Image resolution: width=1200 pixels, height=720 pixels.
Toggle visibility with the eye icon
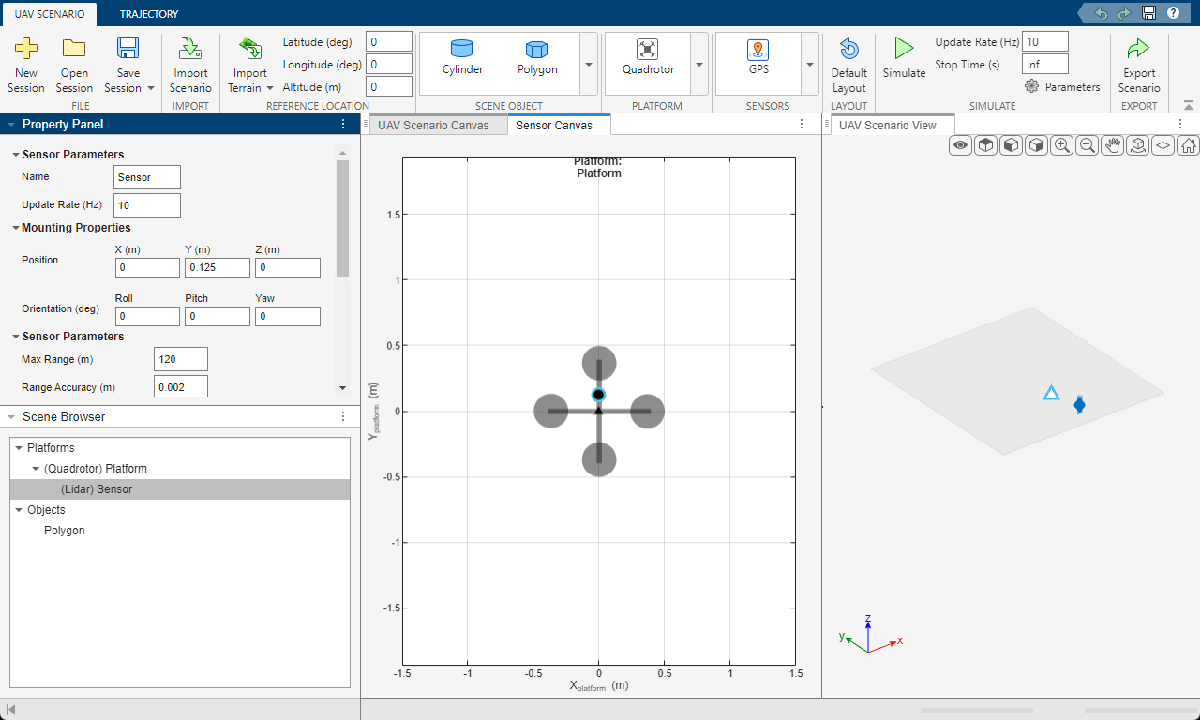tap(961, 145)
